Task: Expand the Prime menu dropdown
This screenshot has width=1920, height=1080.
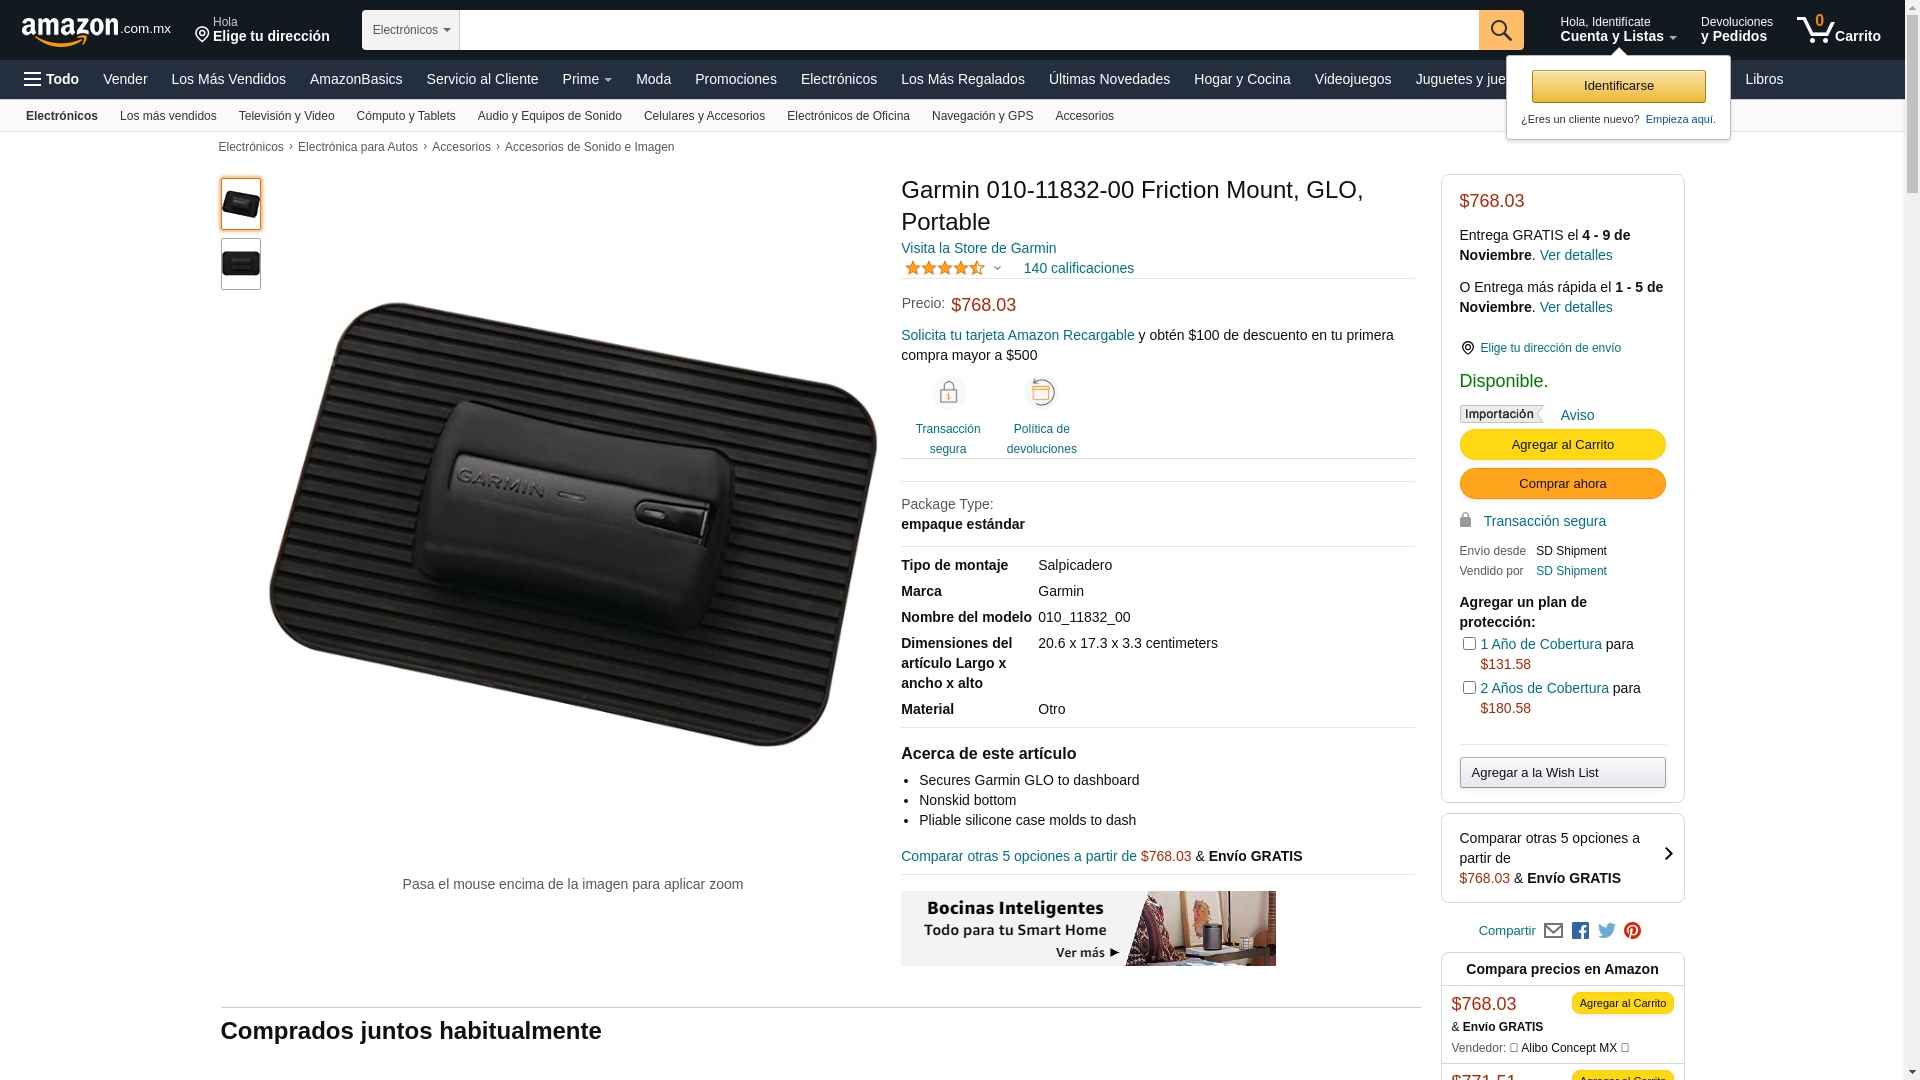Action: coord(587,79)
